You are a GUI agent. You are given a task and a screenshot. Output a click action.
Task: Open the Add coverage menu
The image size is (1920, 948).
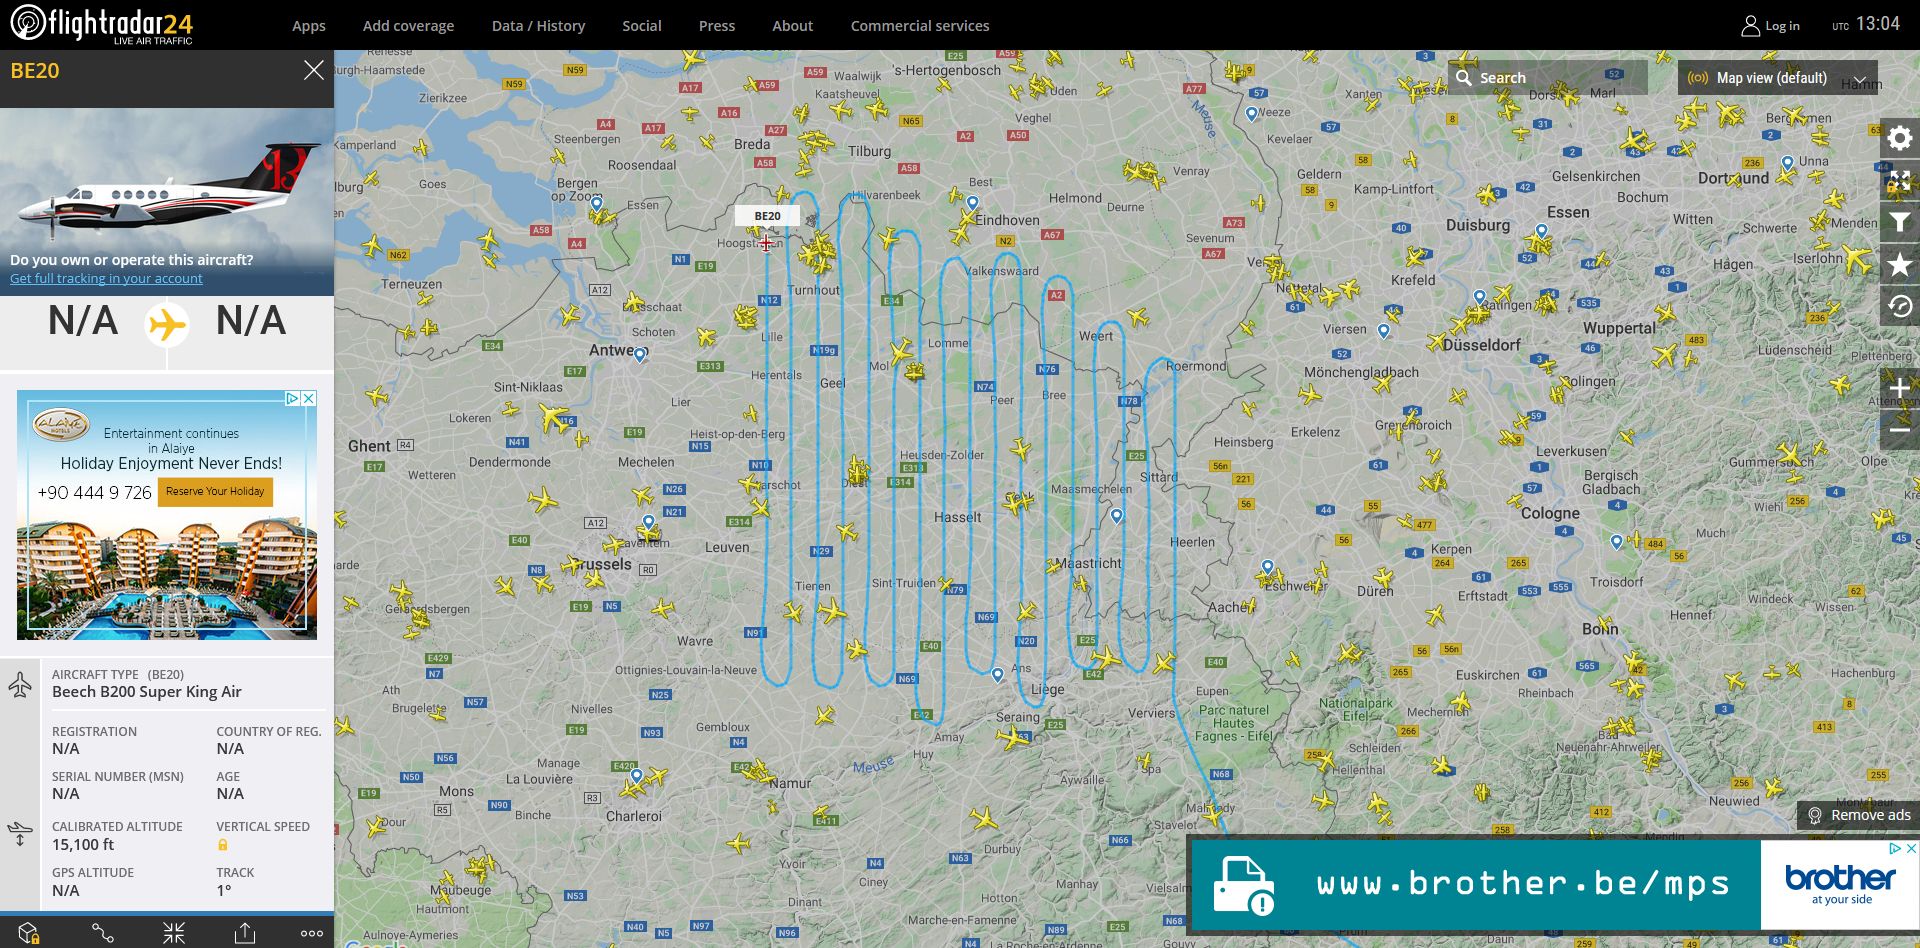click(408, 26)
